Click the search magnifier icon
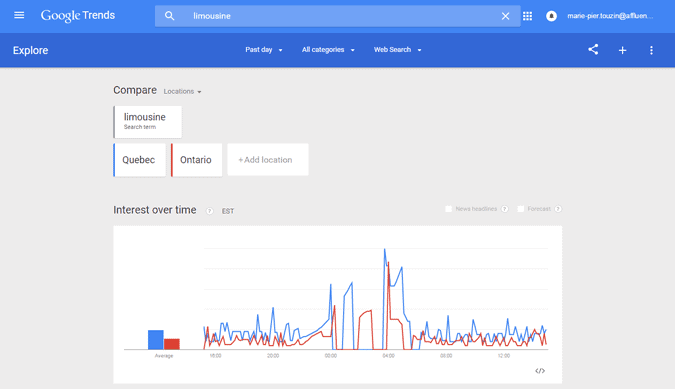Image resolution: width=675 pixels, height=389 pixels. point(170,16)
